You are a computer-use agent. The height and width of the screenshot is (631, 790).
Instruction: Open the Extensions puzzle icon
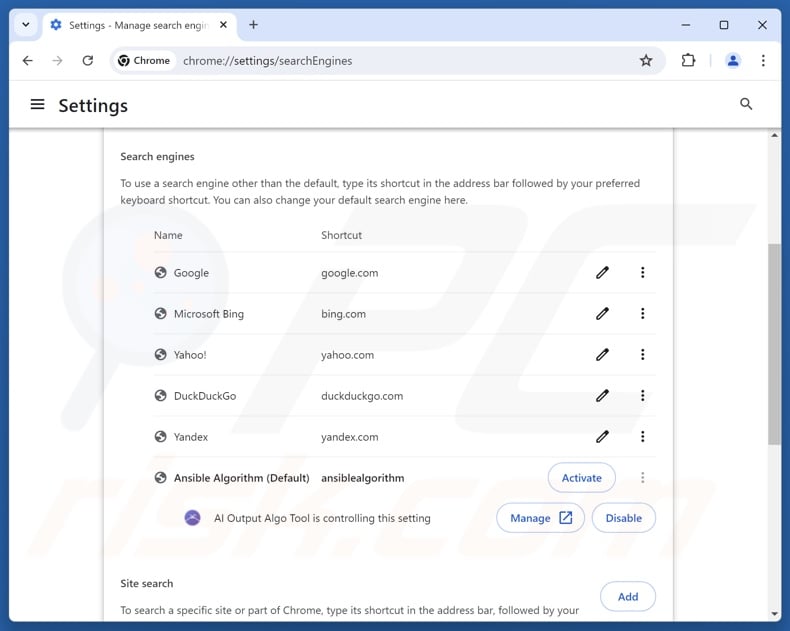[688, 61]
